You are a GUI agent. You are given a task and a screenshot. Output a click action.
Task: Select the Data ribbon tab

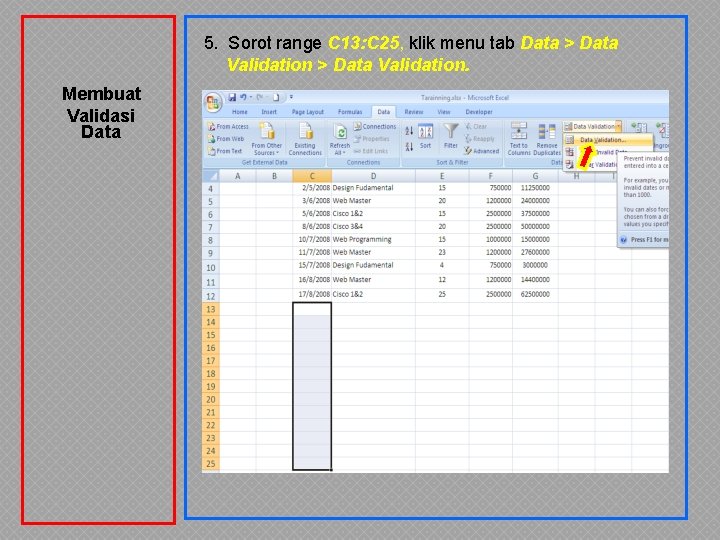[384, 112]
